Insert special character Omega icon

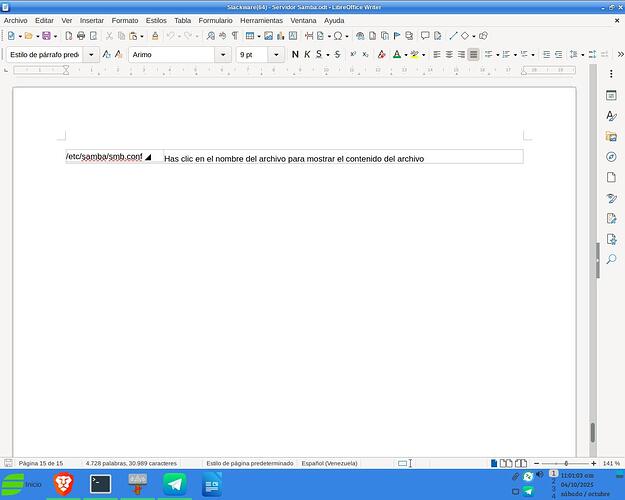340,36
